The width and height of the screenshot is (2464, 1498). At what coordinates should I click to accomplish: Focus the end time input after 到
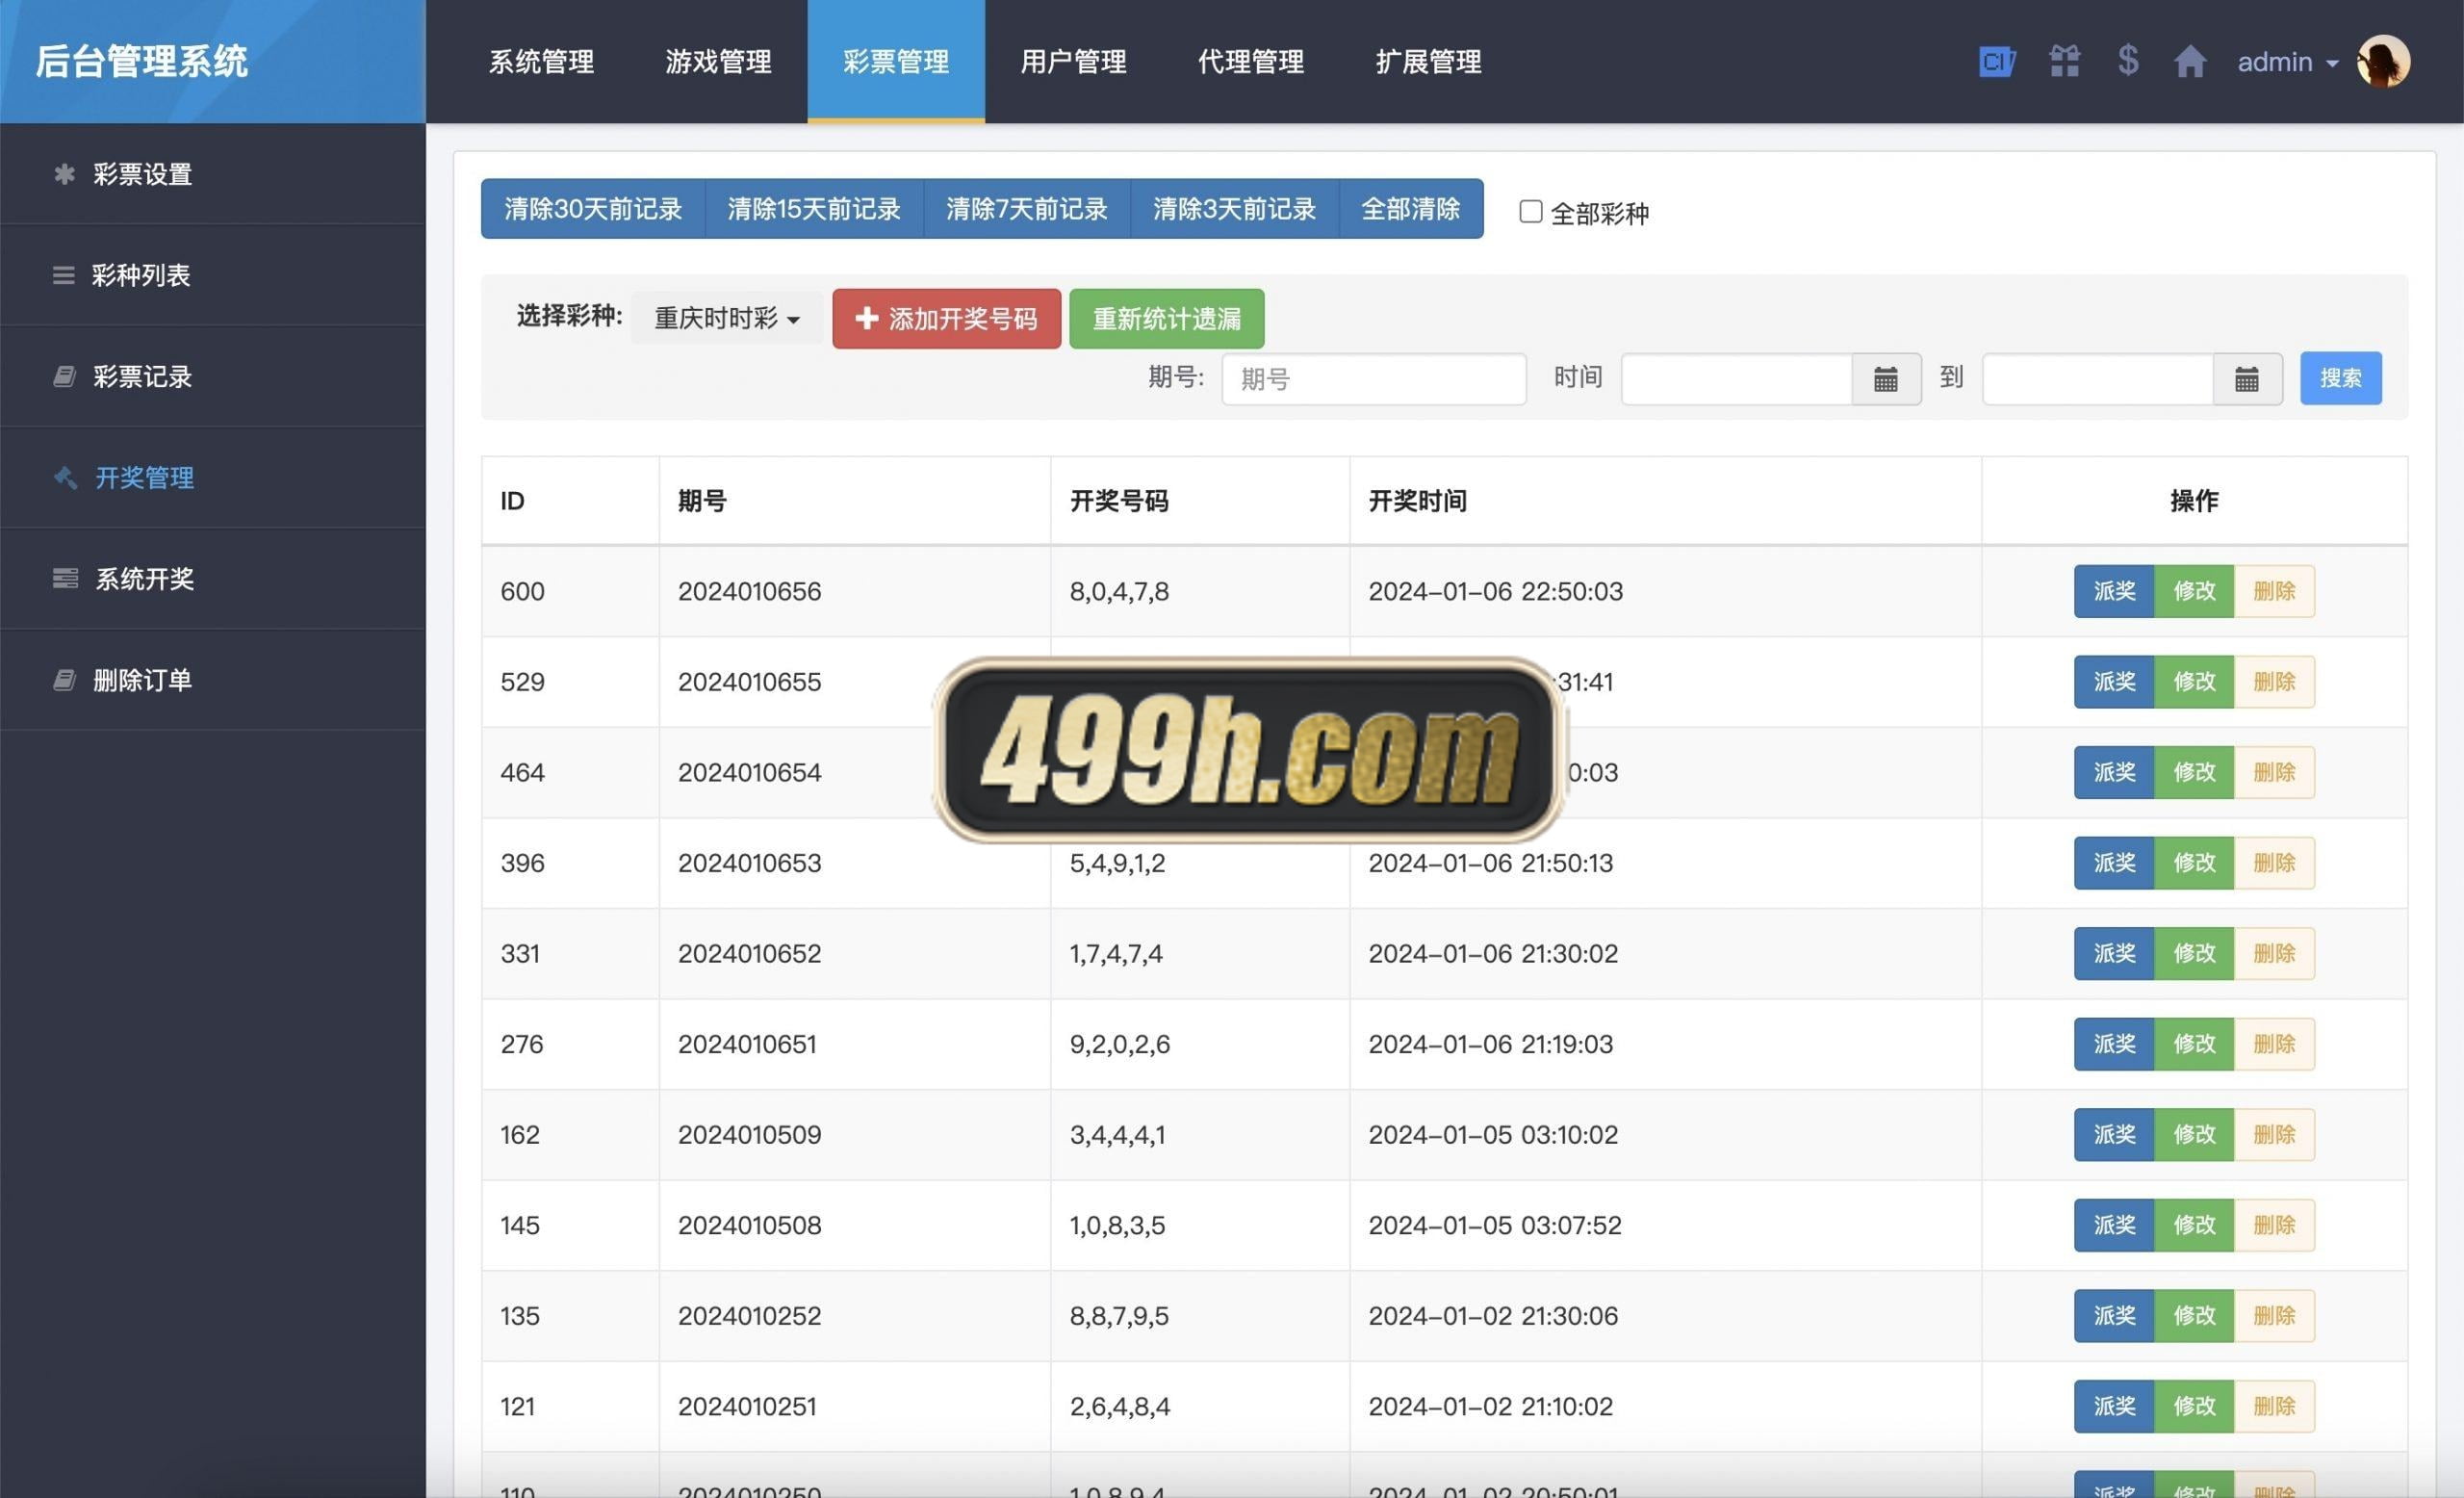point(2097,379)
